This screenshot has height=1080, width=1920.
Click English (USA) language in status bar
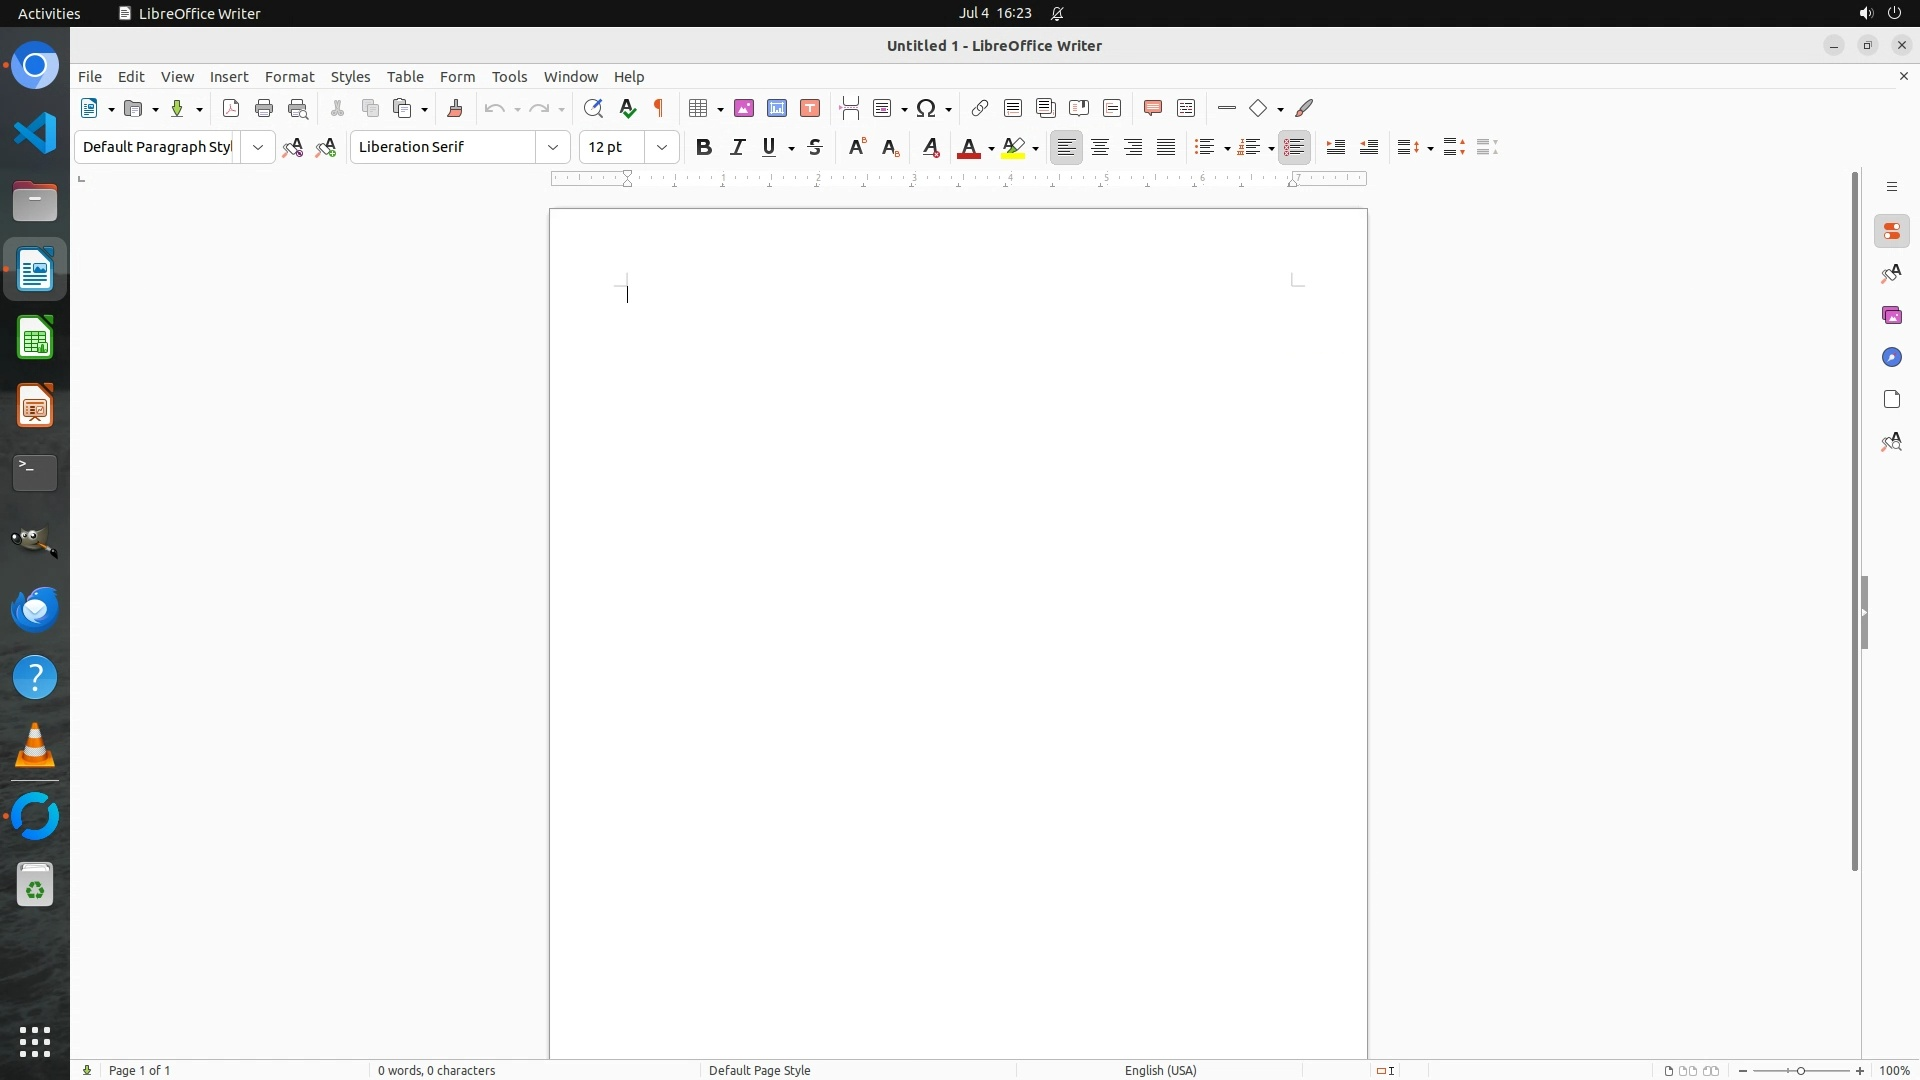pyautogui.click(x=1160, y=1070)
